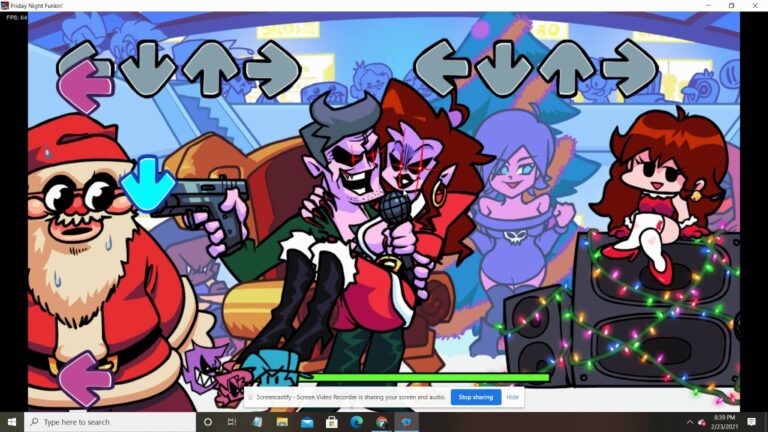Viewport: 768px width, 432px height.
Task: Open the Action Center notifications icon
Action: (x=752, y=422)
